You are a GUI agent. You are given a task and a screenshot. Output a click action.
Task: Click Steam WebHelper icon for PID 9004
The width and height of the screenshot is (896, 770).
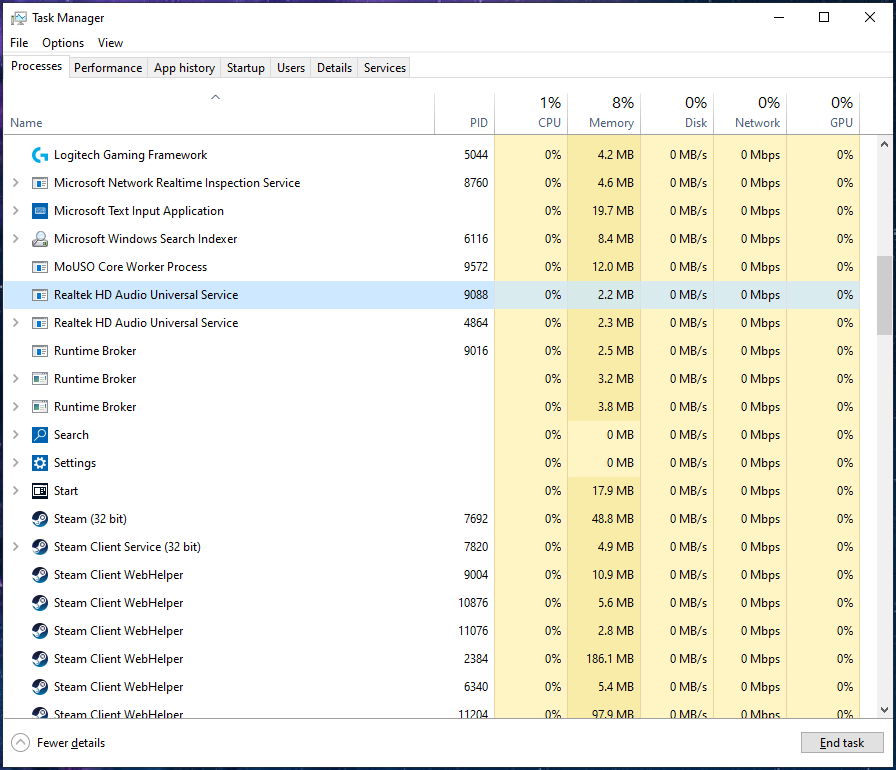pos(40,575)
